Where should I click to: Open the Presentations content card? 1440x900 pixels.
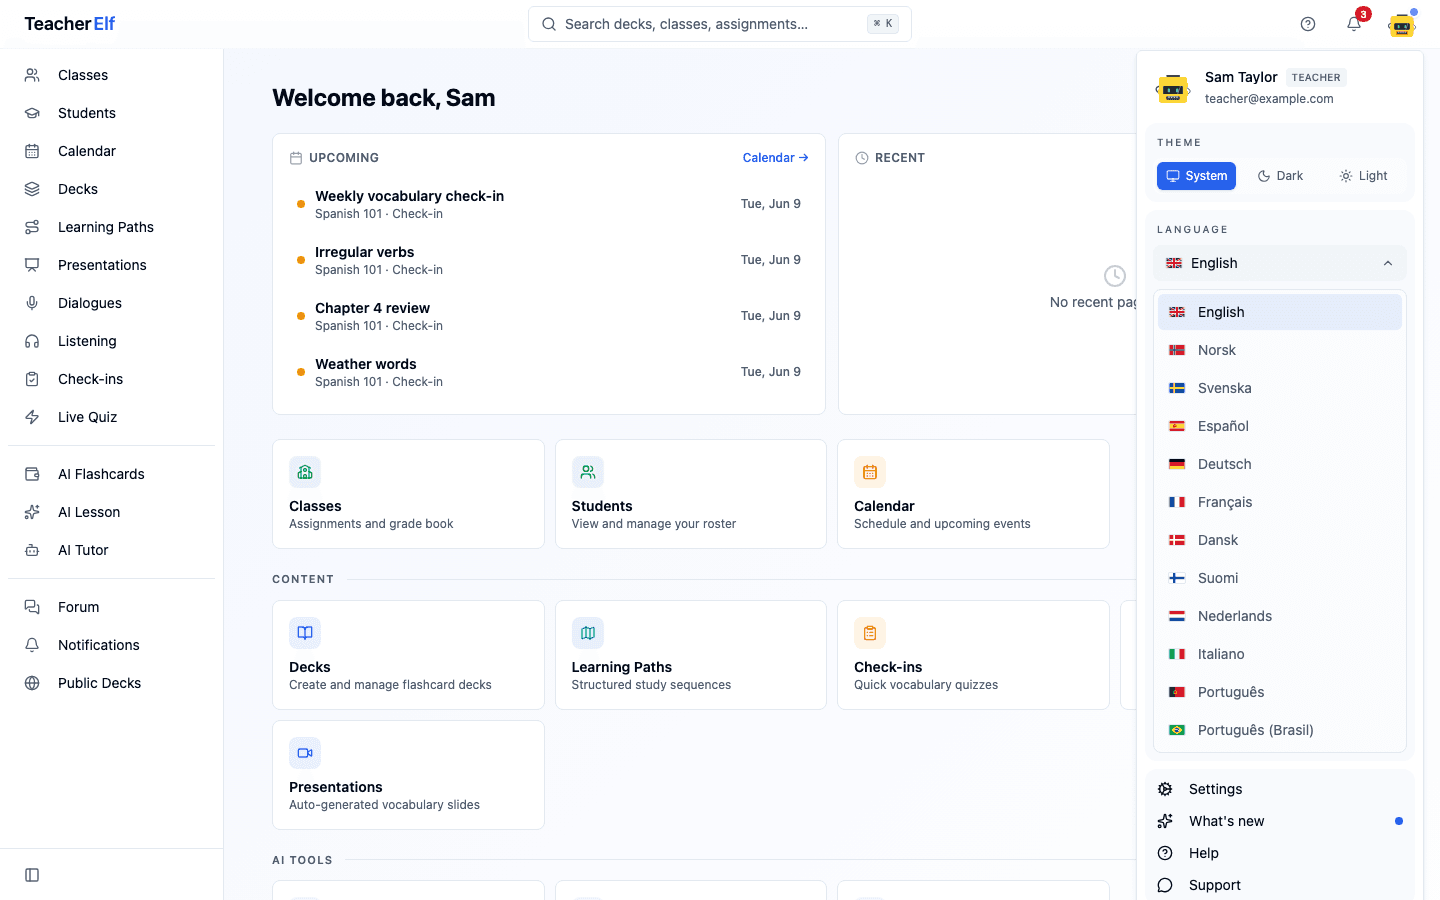click(x=408, y=775)
